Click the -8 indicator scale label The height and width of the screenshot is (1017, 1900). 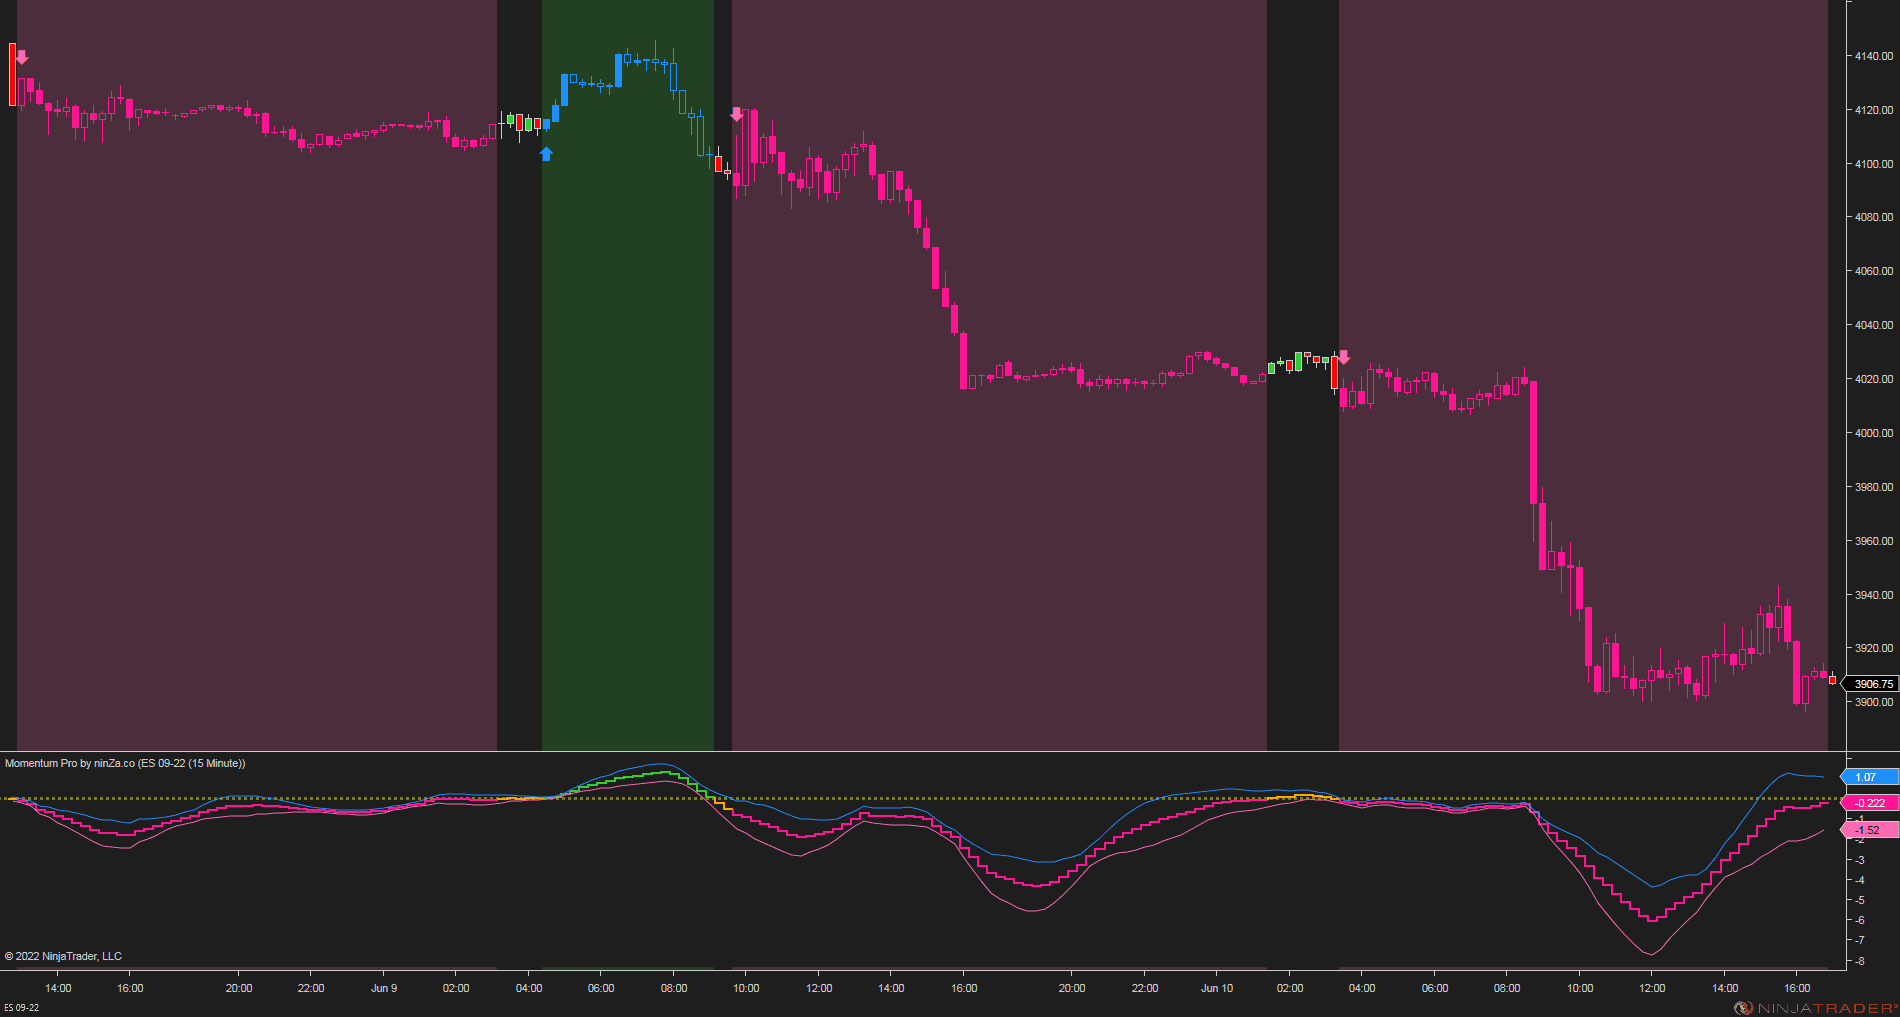tap(1859, 961)
